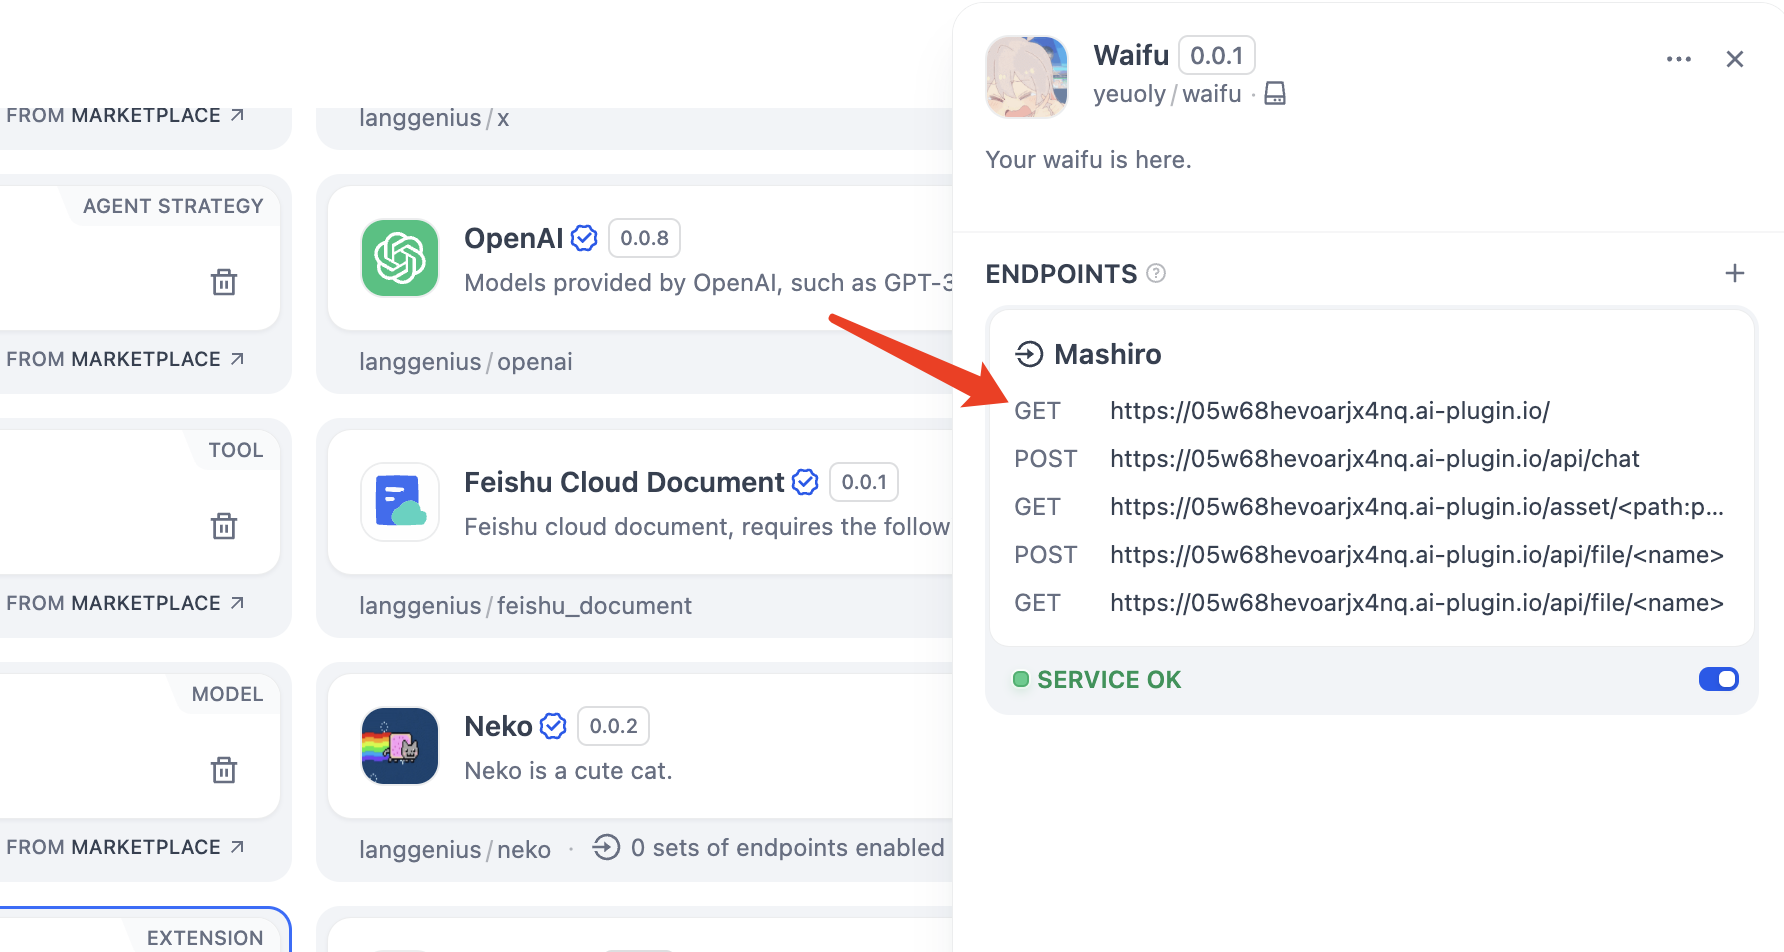Select the Extension plugin card
Image resolution: width=1784 pixels, height=952 pixels.
point(145,932)
